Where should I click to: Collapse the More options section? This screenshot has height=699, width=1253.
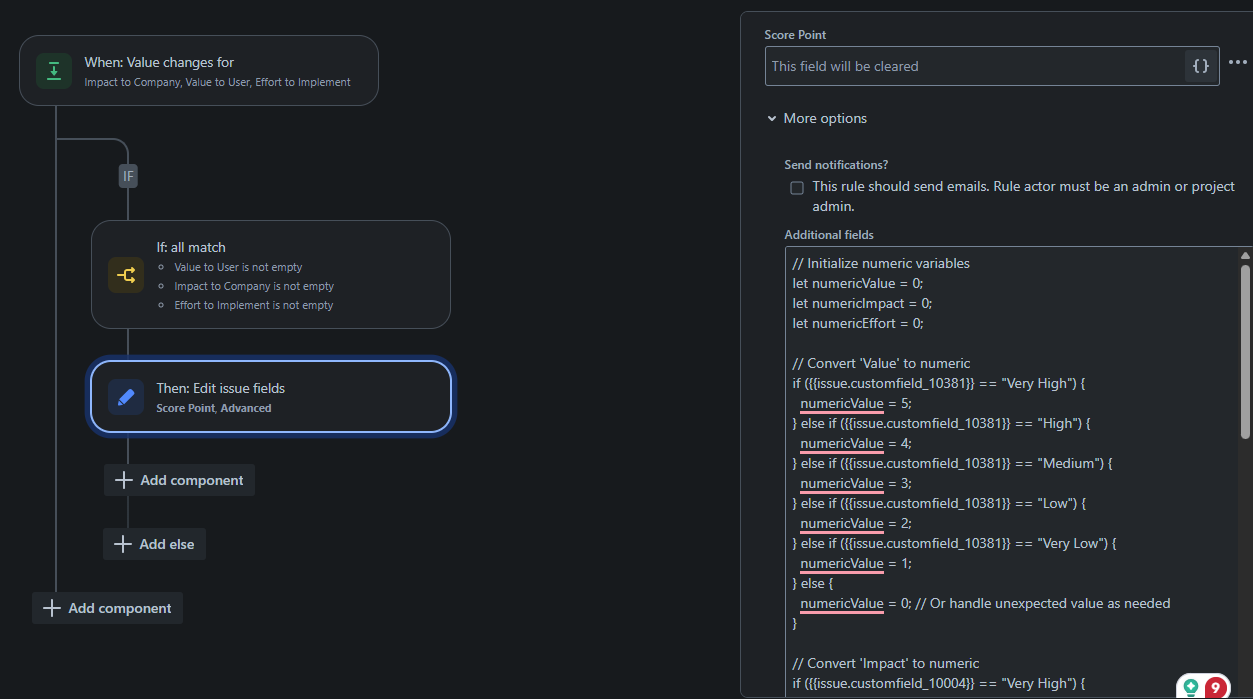816,118
